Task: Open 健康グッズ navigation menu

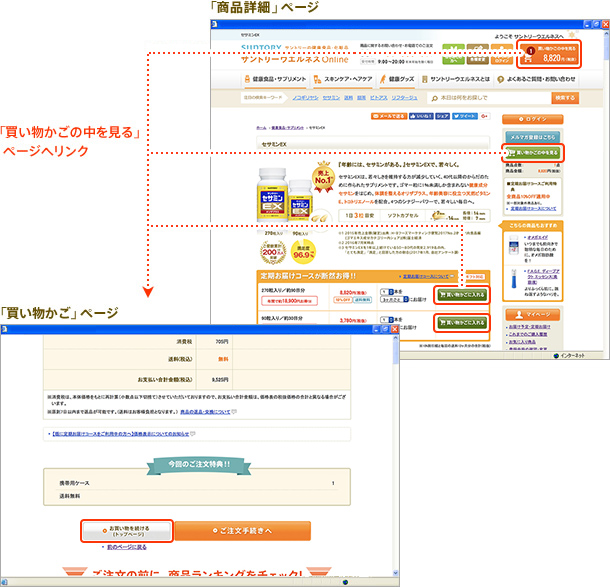Action: [x=397, y=79]
